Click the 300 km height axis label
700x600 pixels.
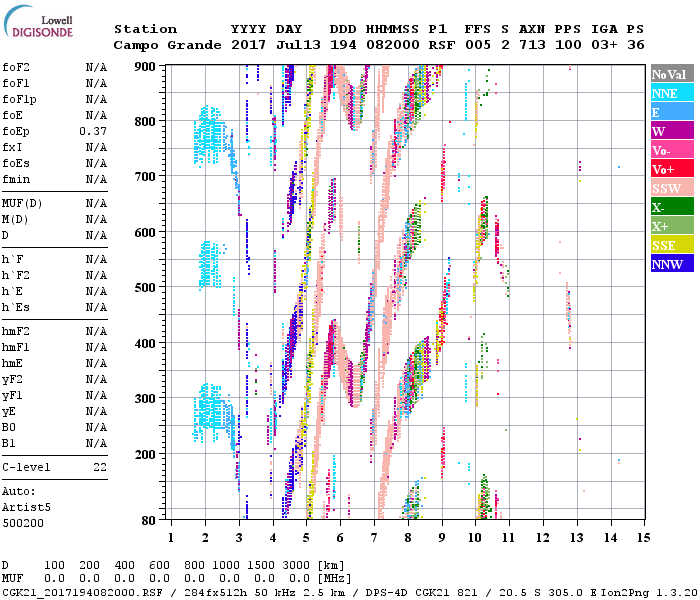point(145,398)
